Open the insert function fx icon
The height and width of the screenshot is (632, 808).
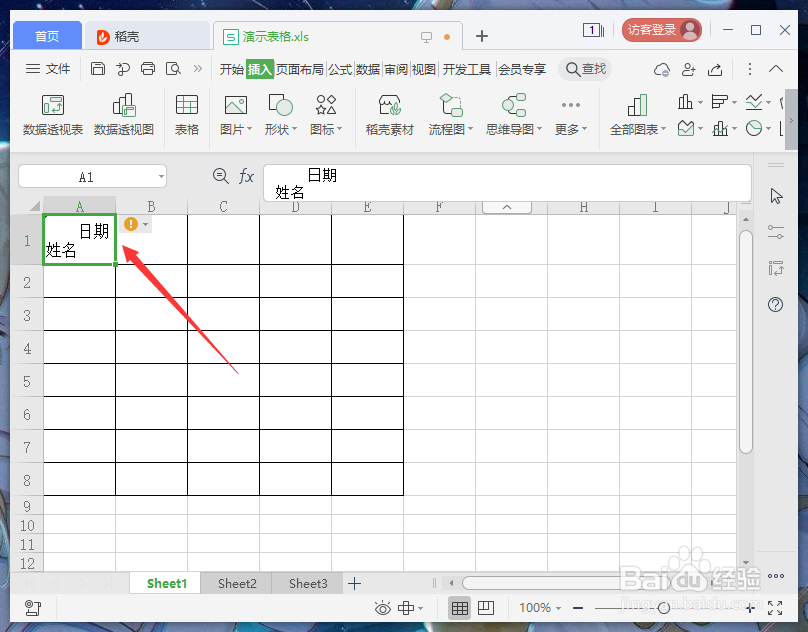(246, 175)
